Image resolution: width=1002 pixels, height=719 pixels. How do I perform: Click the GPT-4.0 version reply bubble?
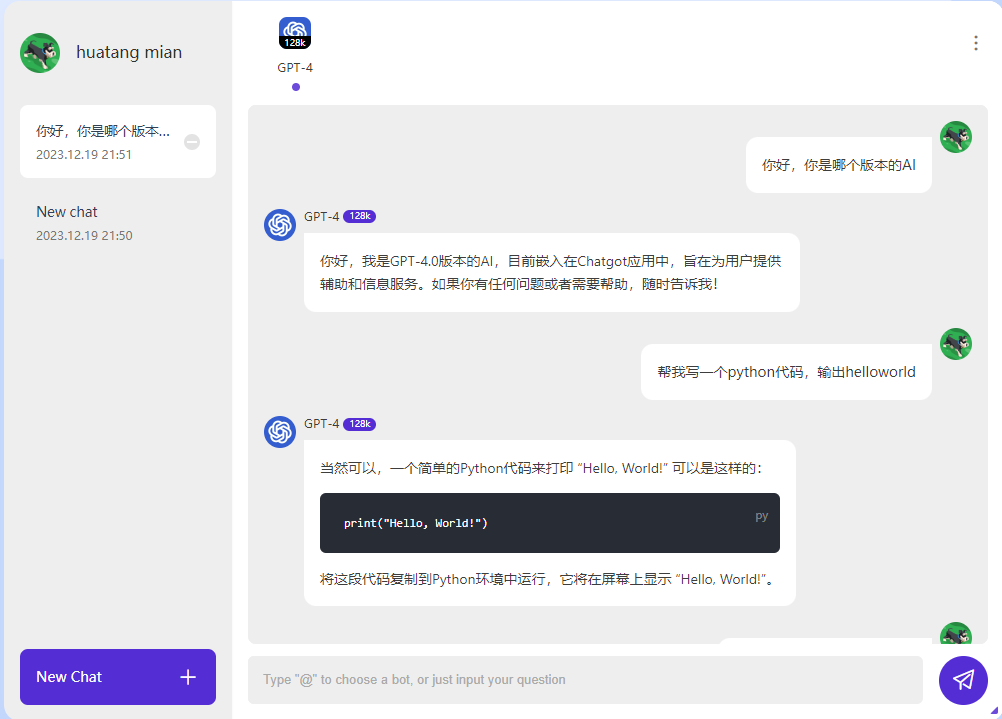pyautogui.click(x=551, y=273)
